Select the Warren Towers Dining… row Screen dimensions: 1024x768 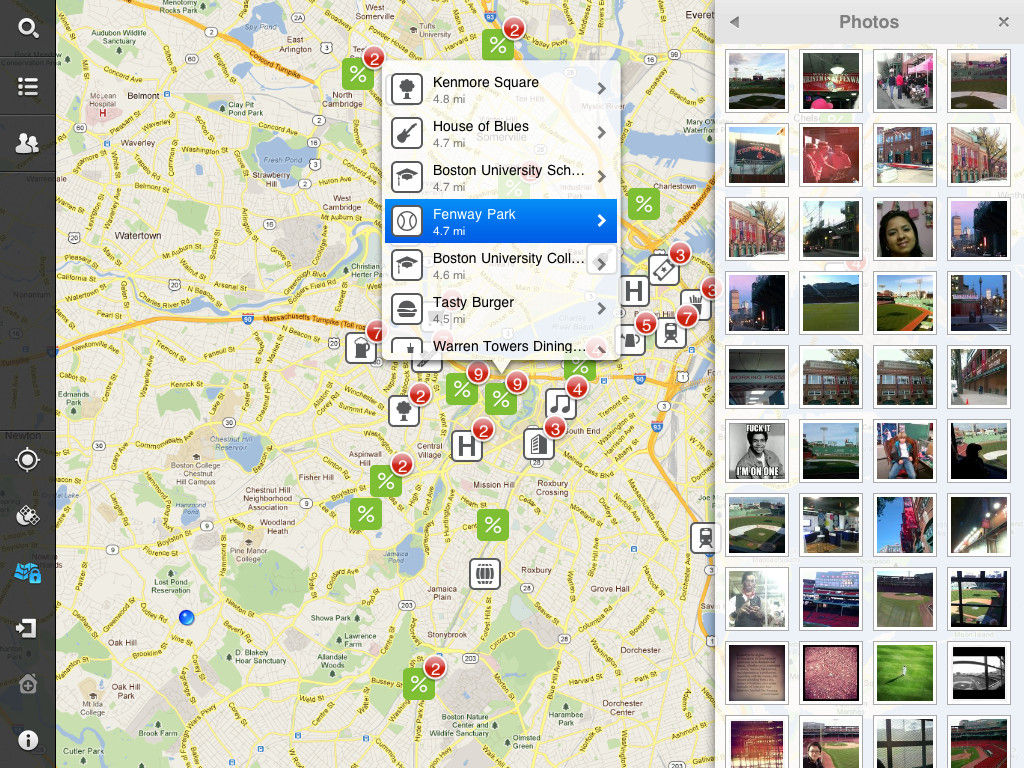[x=501, y=344]
